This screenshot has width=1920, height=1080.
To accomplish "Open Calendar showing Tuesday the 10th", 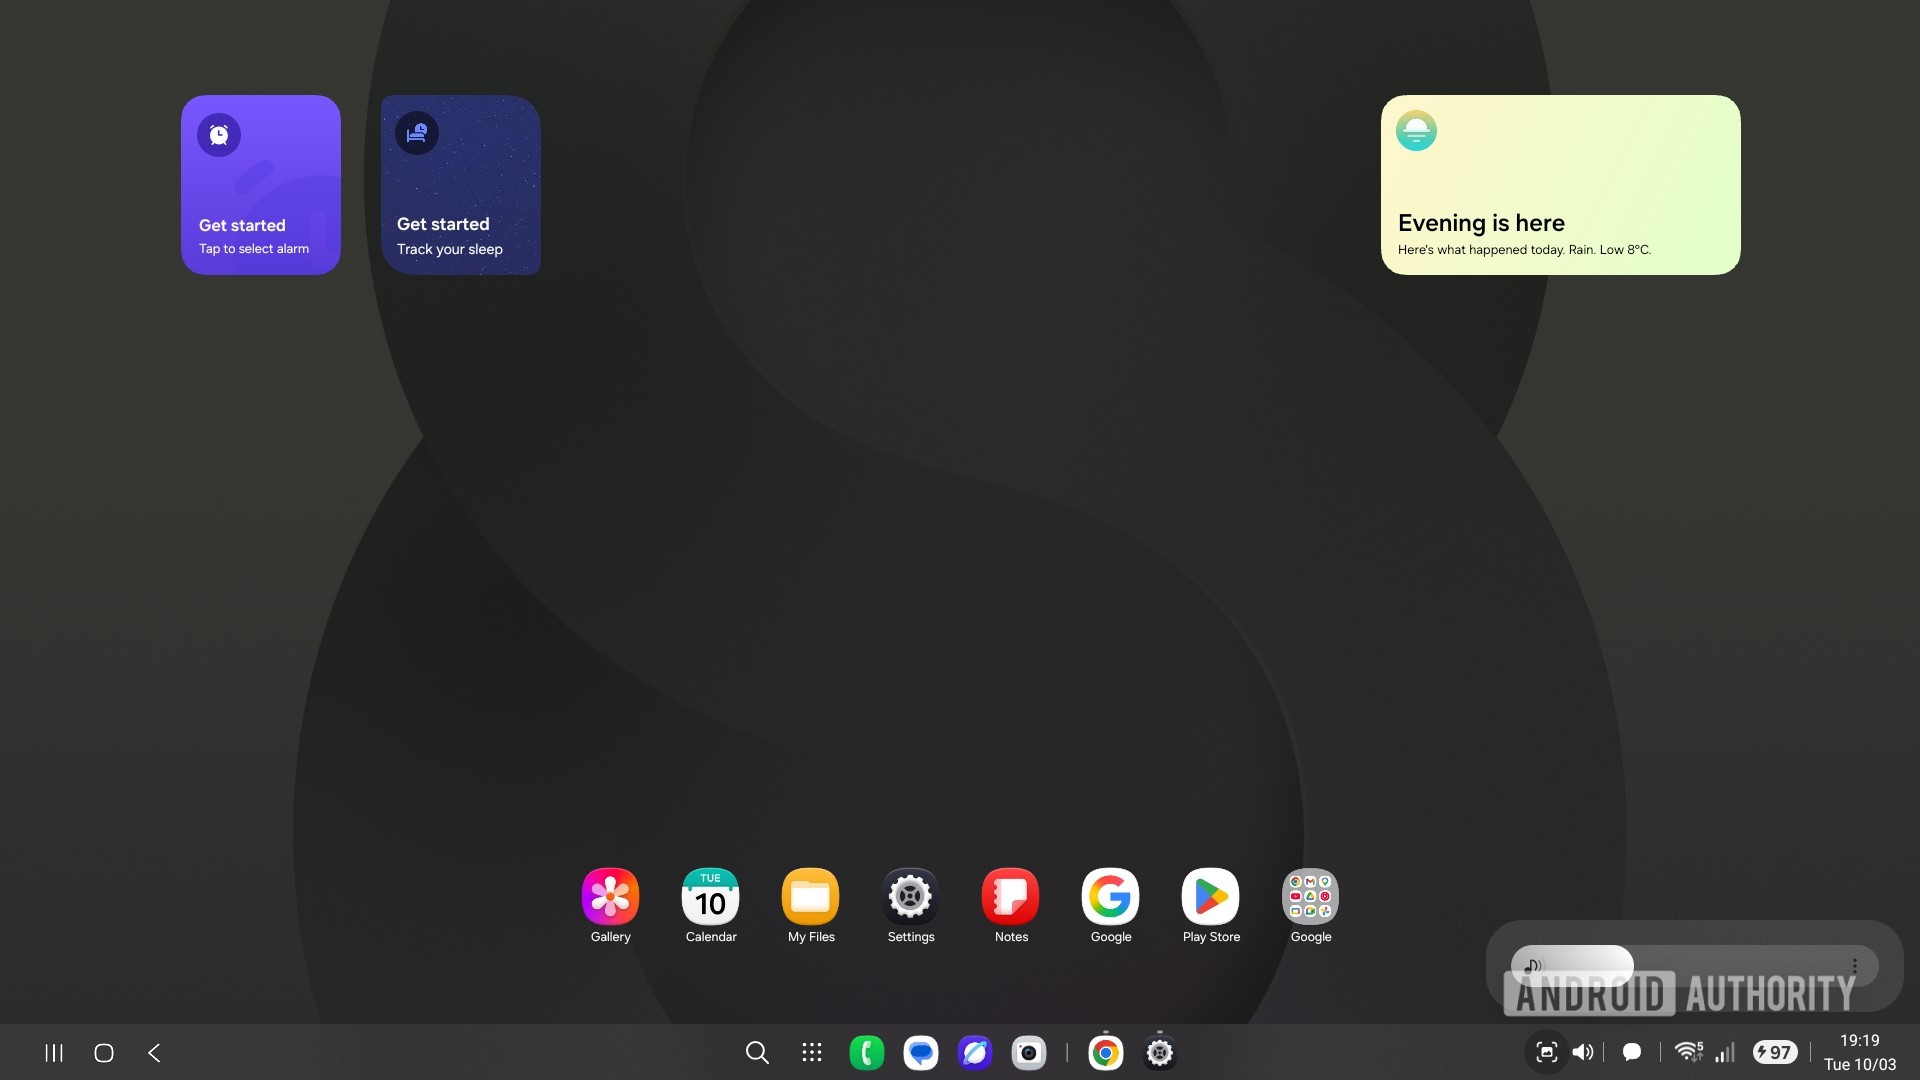I will (x=710, y=897).
